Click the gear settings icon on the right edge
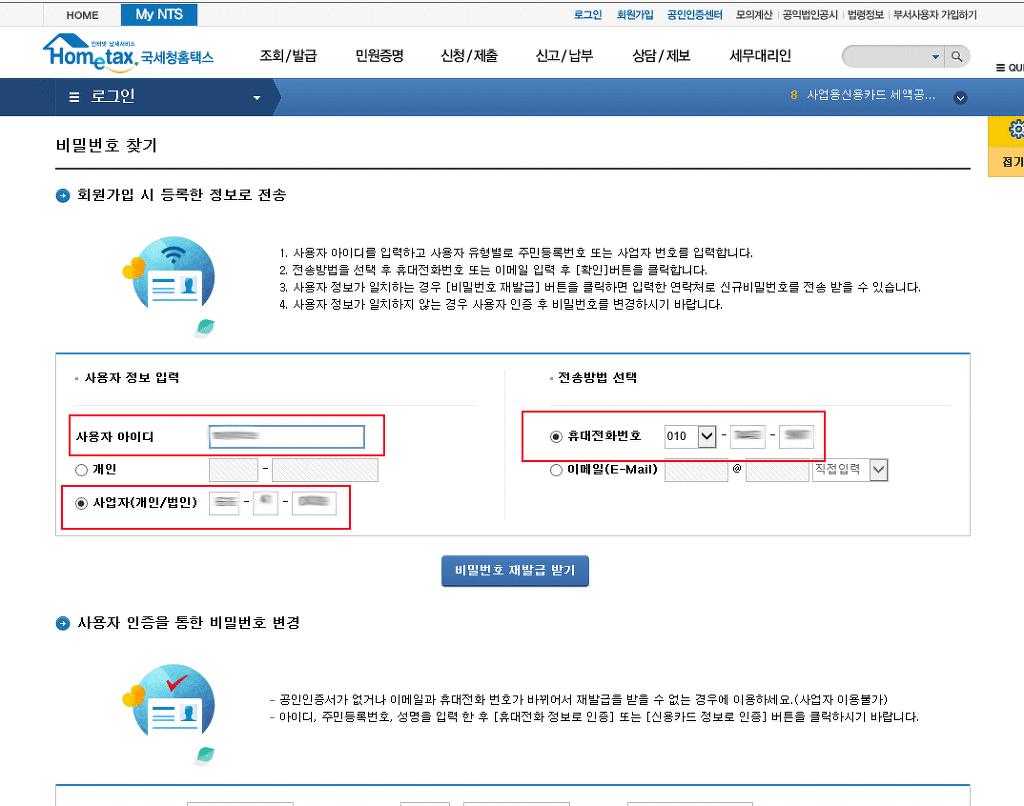This screenshot has width=1024, height=806. 1016,129
